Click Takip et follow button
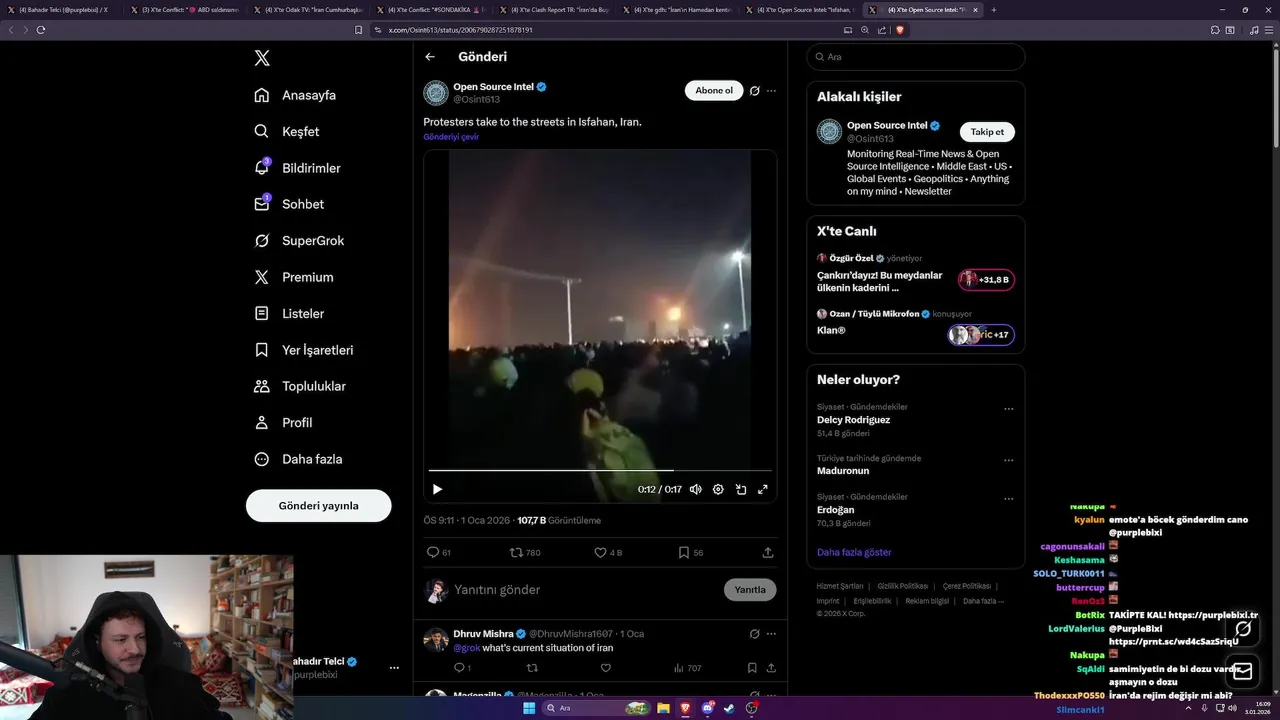This screenshot has width=1280, height=720. click(x=987, y=132)
